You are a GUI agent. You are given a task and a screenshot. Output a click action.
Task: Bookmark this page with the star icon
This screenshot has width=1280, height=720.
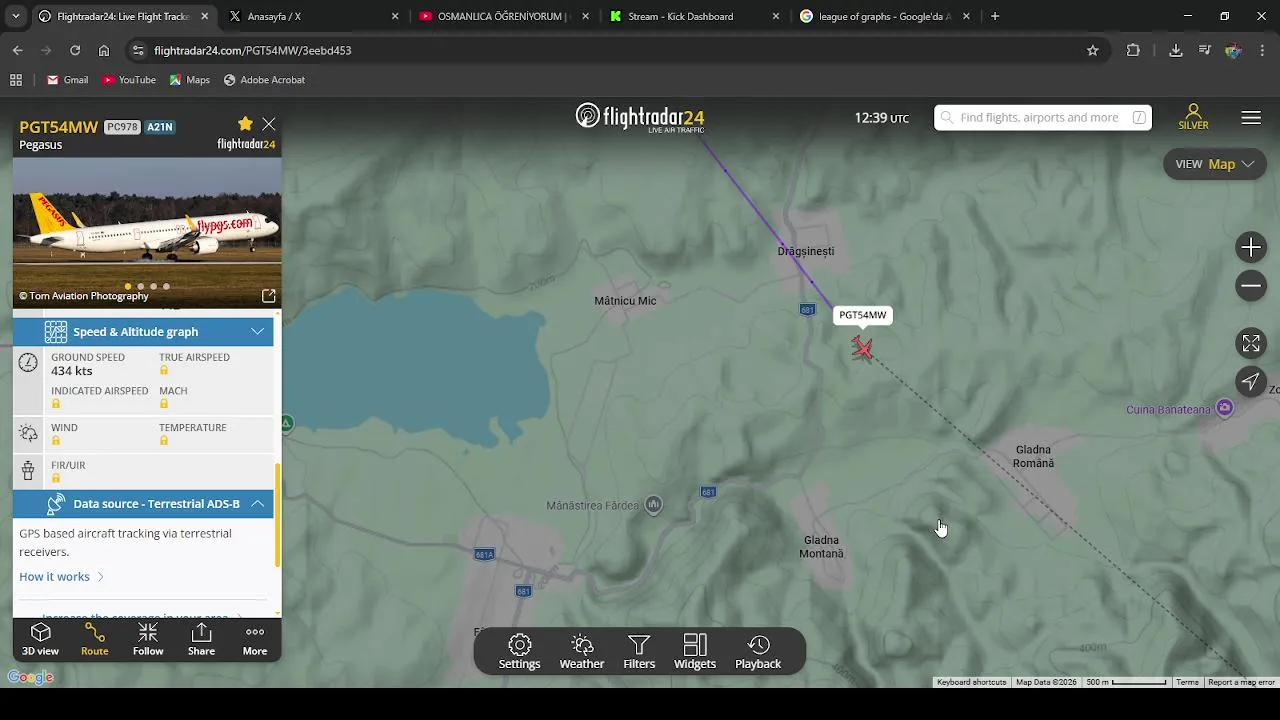(x=1093, y=50)
